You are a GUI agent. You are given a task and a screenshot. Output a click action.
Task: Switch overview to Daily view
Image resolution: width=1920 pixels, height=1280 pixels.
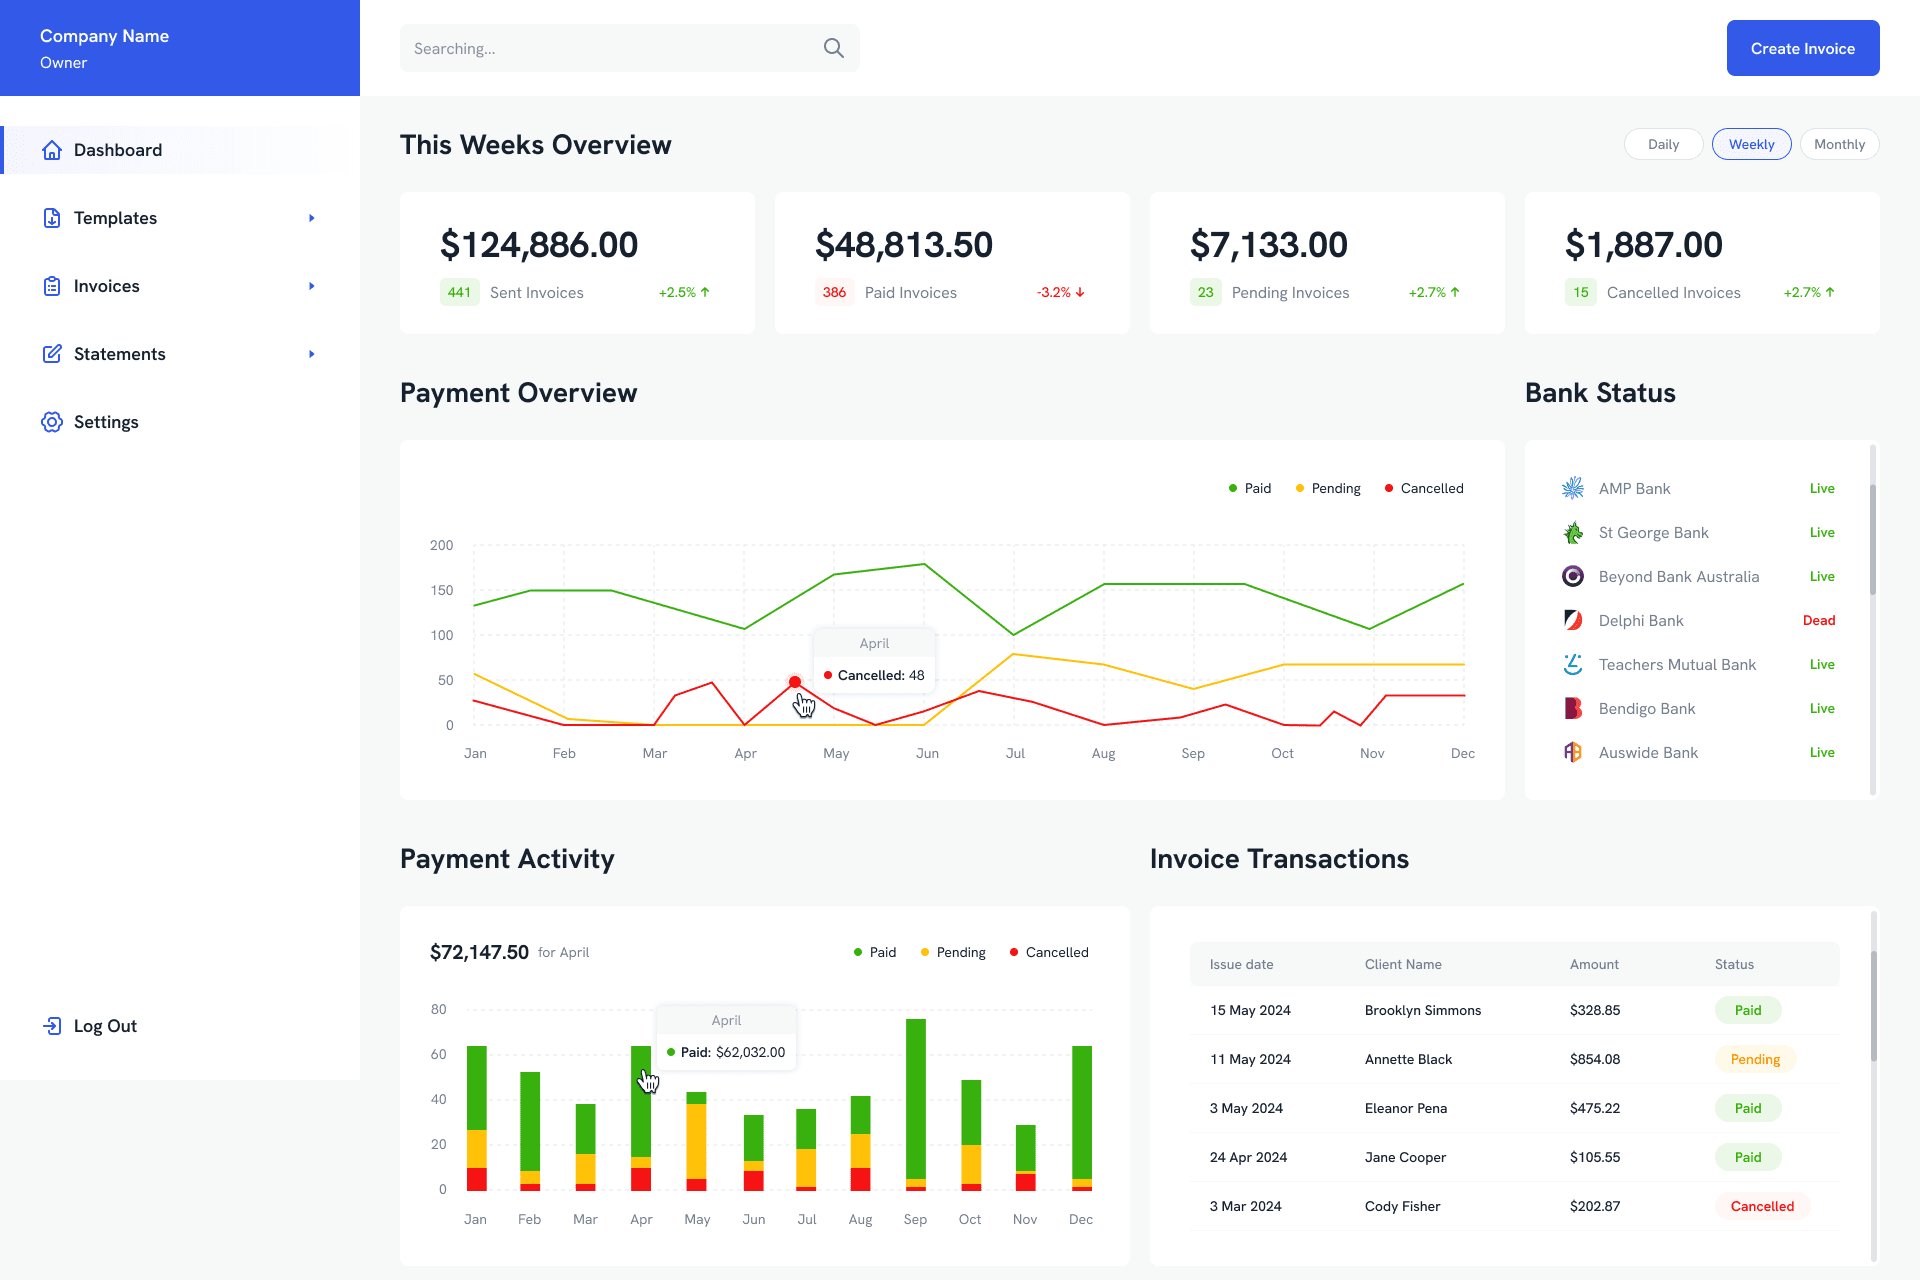pos(1663,143)
